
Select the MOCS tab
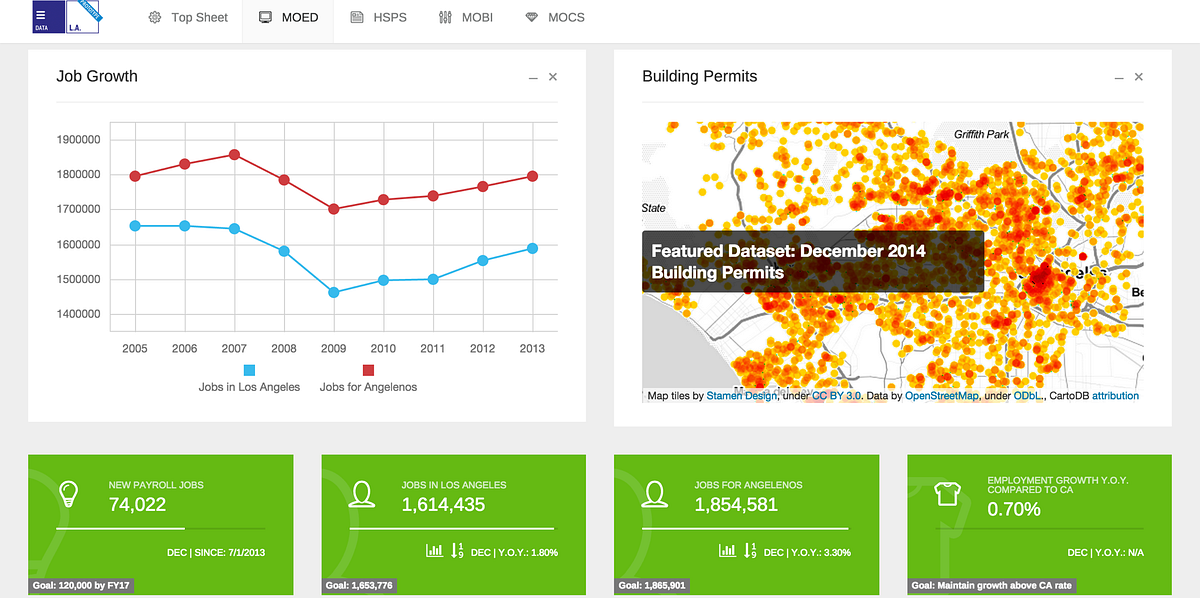555,17
